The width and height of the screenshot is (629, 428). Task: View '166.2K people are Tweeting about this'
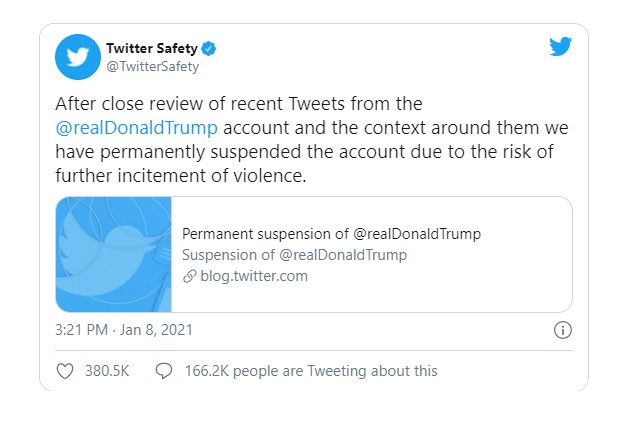click(x=311, y=371)
